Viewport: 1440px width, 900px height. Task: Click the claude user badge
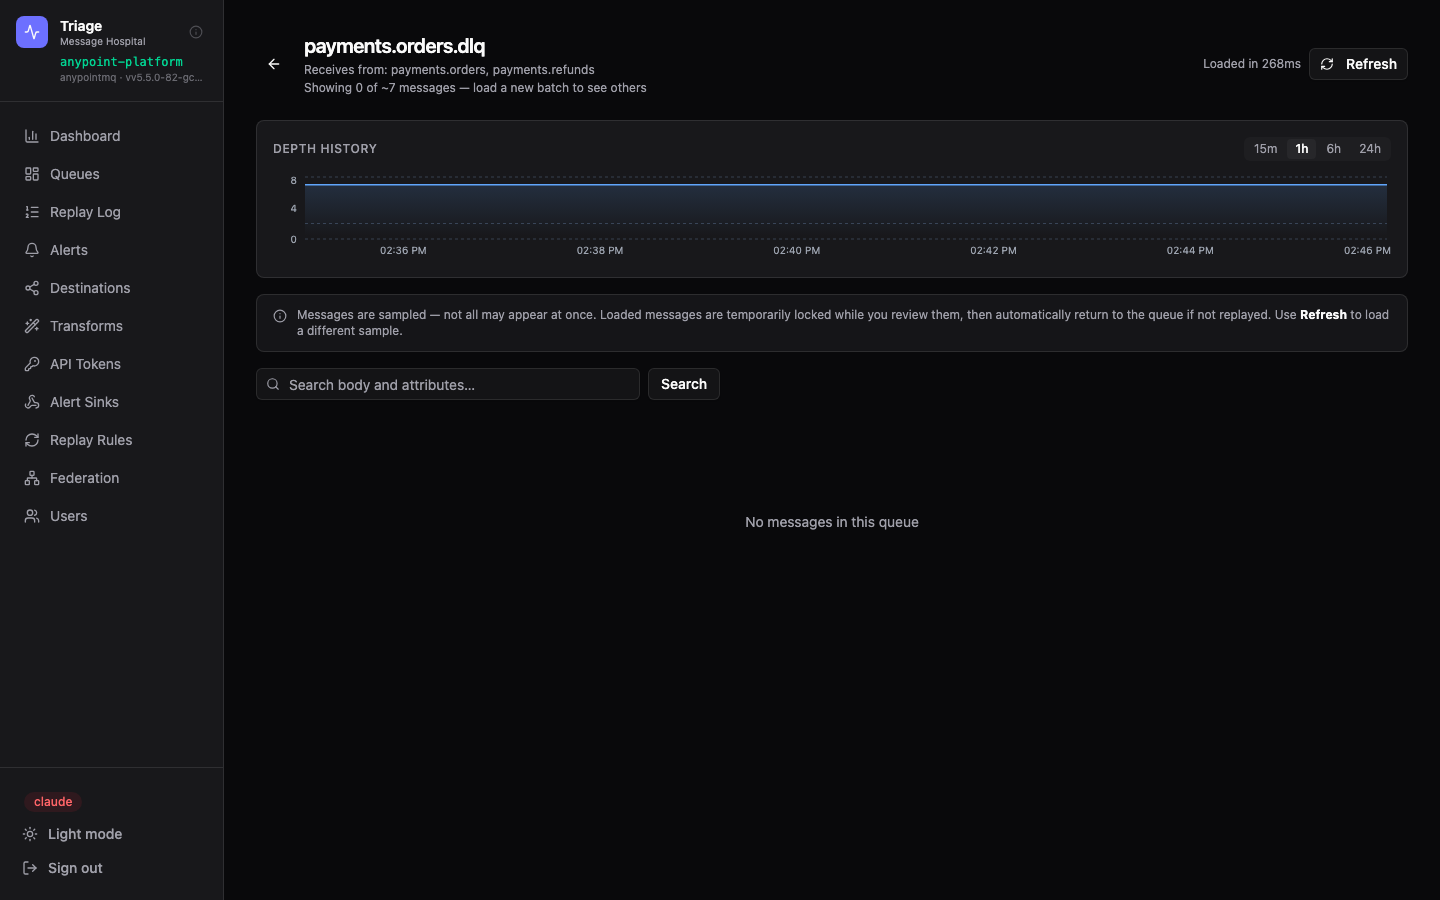coord(53,802)
